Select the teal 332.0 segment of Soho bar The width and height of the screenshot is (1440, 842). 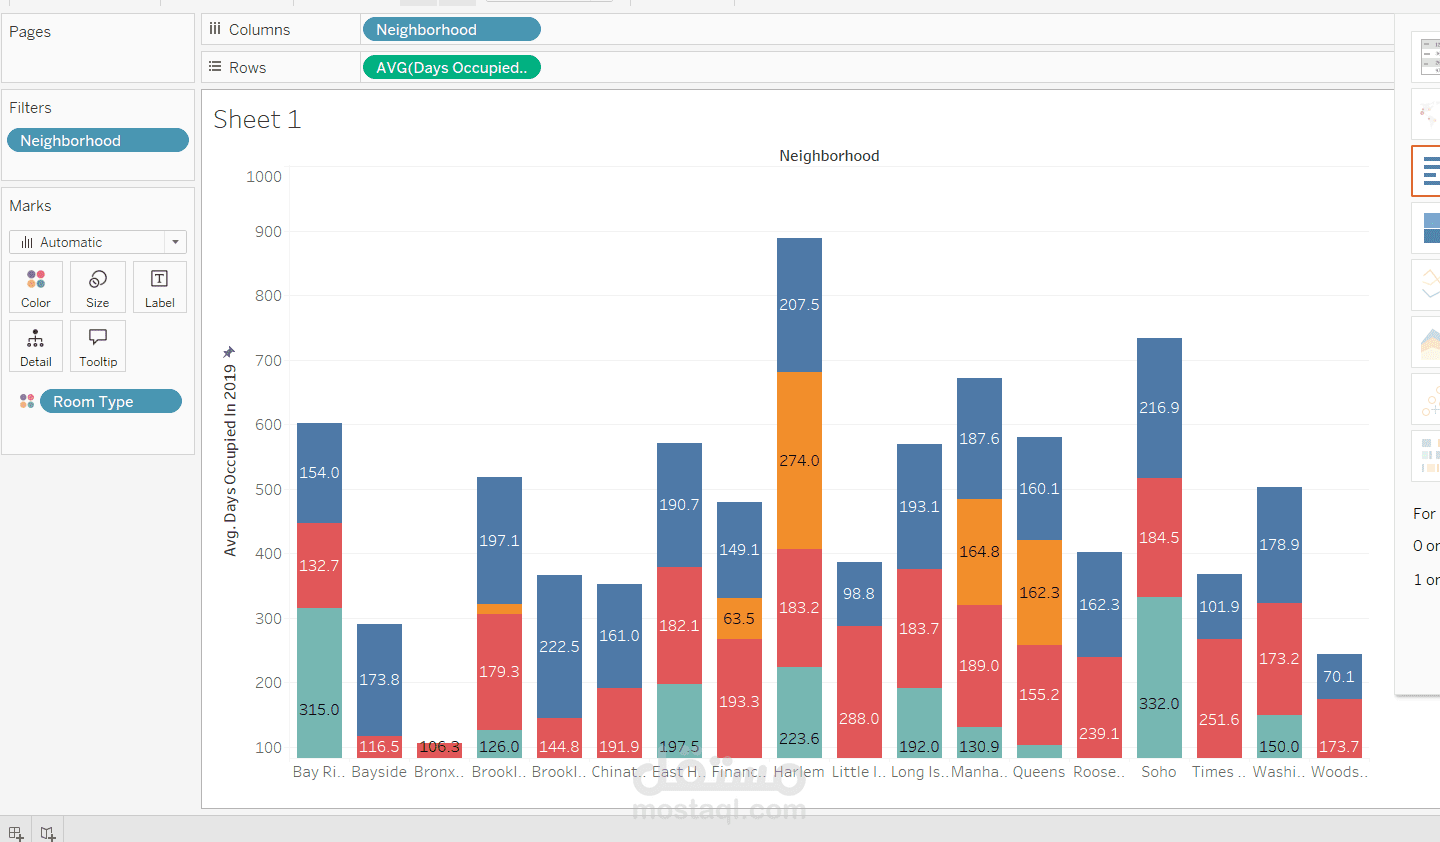point(1159,677)
